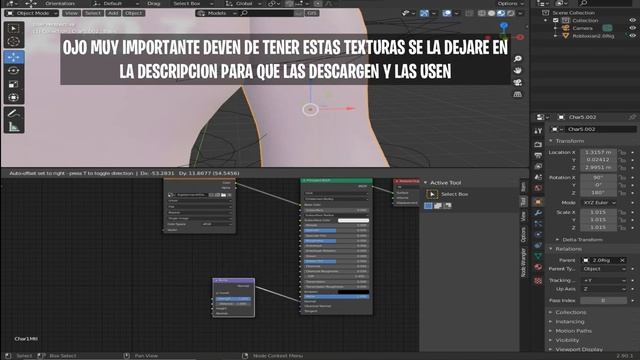Activate the Cursor tool in viewport toolbar
Screen dimensions: 640x360
[x=13, y=42]
